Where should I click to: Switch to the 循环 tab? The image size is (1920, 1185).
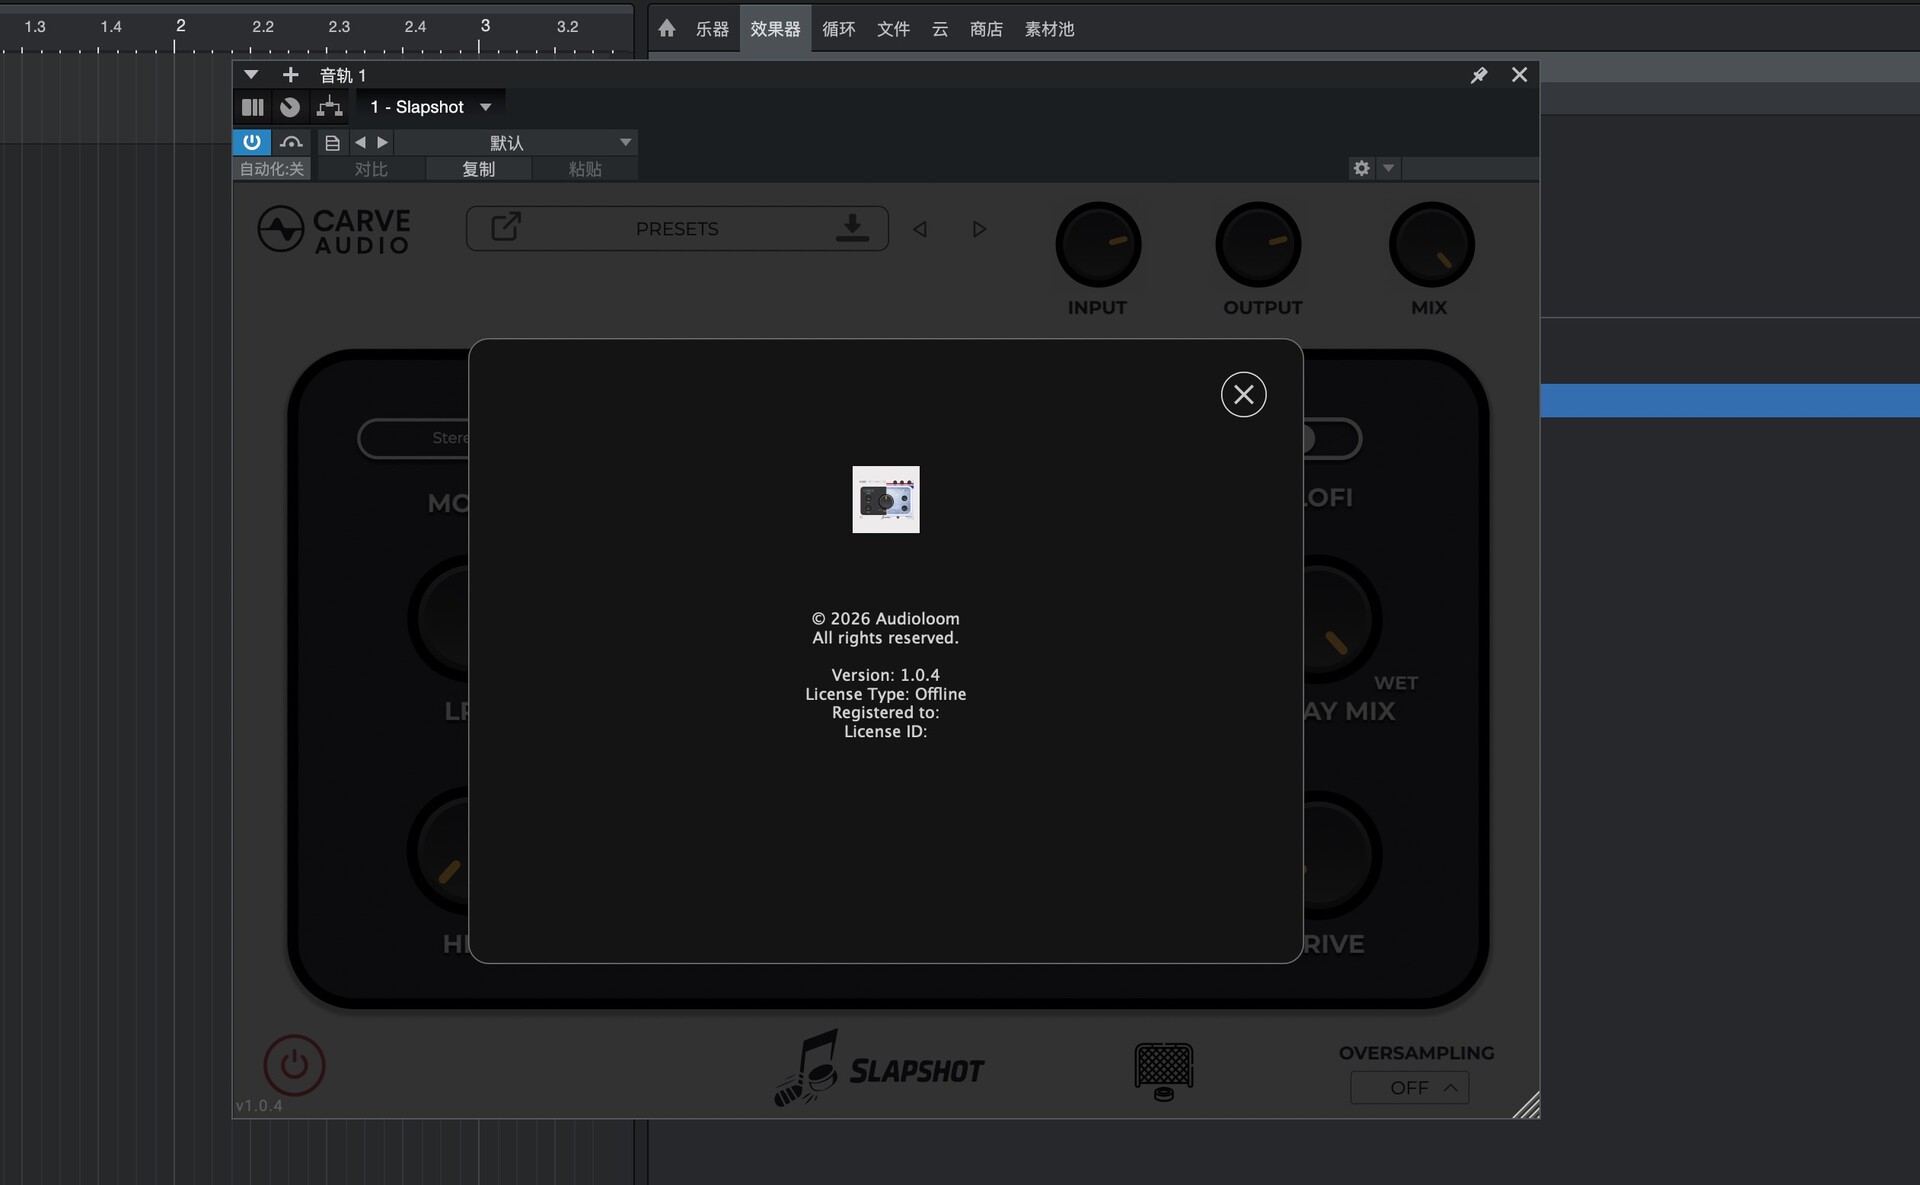[838, 29]
